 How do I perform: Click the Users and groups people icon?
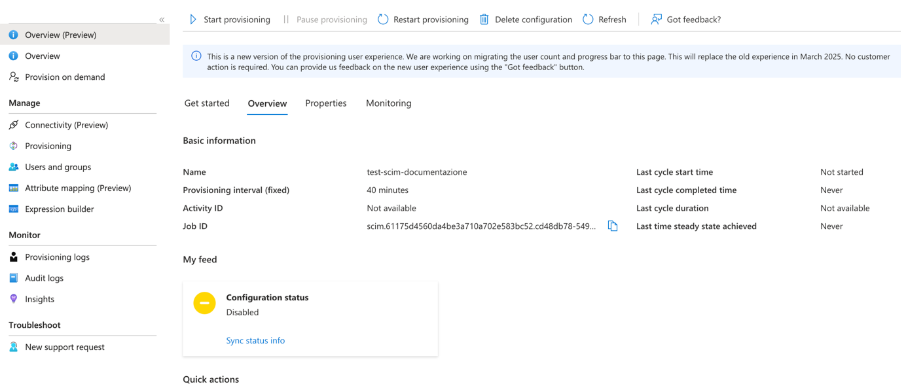pos(14,167)
